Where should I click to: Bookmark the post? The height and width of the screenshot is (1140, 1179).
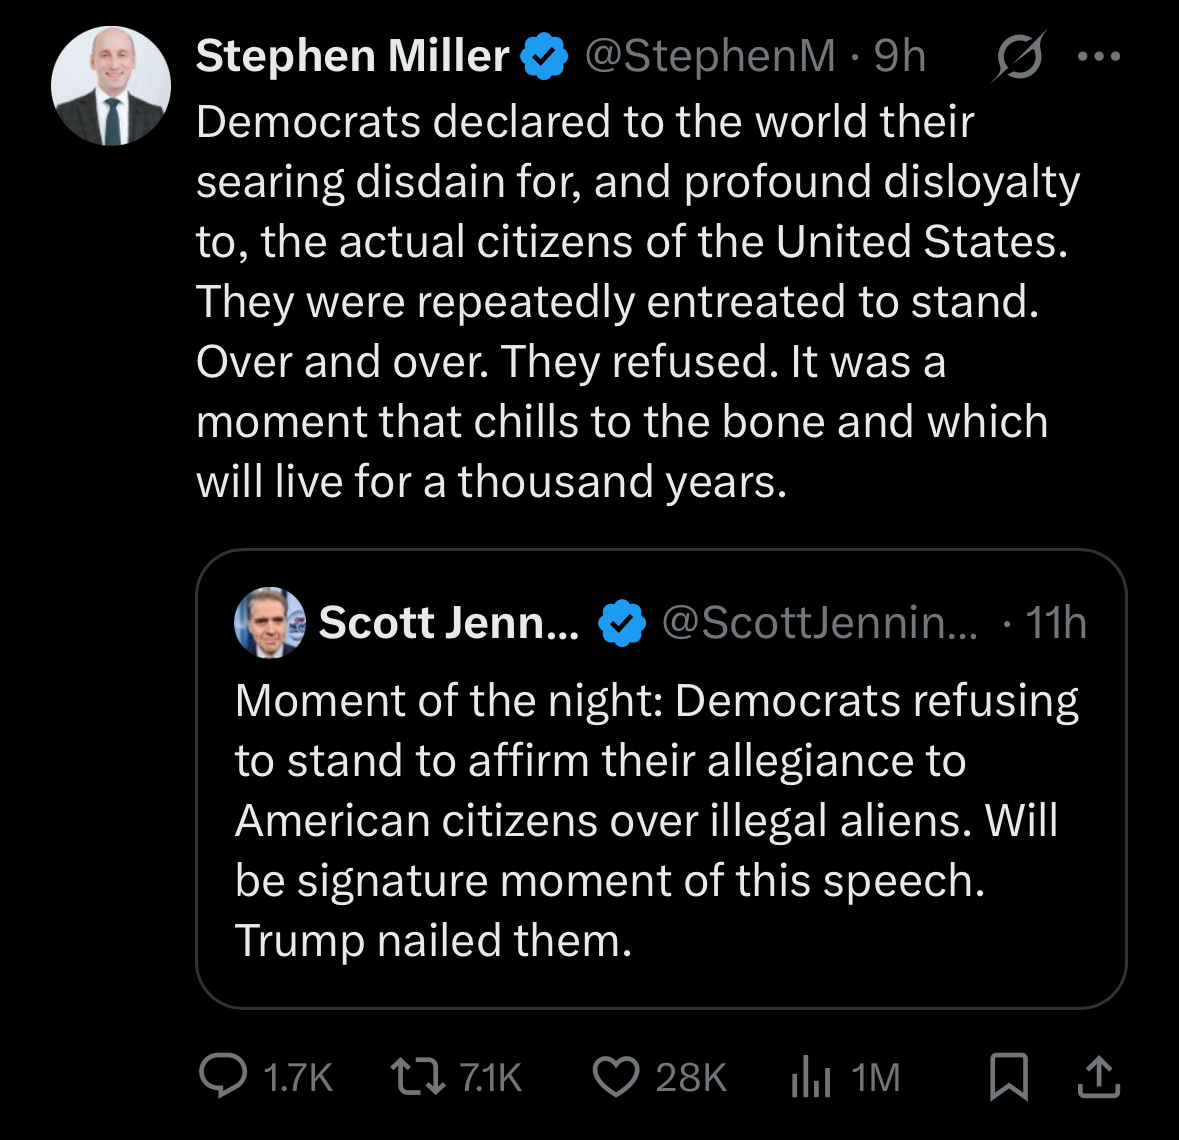pyautogui.click(x=1008, y=1076)
